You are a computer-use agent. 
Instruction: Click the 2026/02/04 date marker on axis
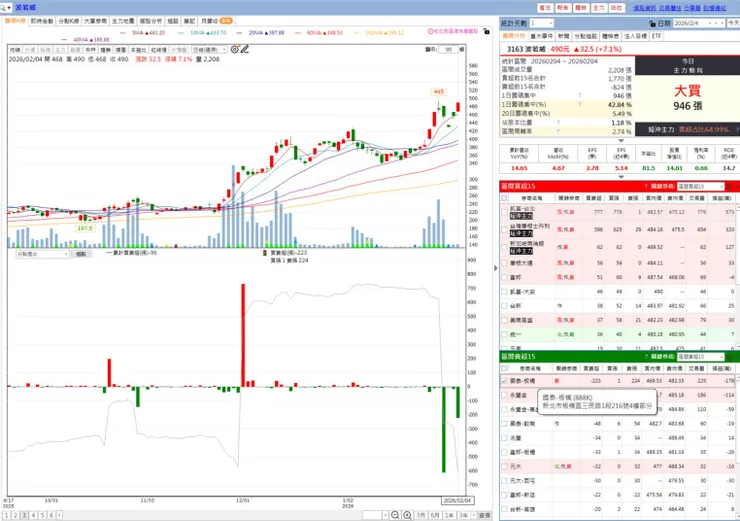click(x=457, y=500)
